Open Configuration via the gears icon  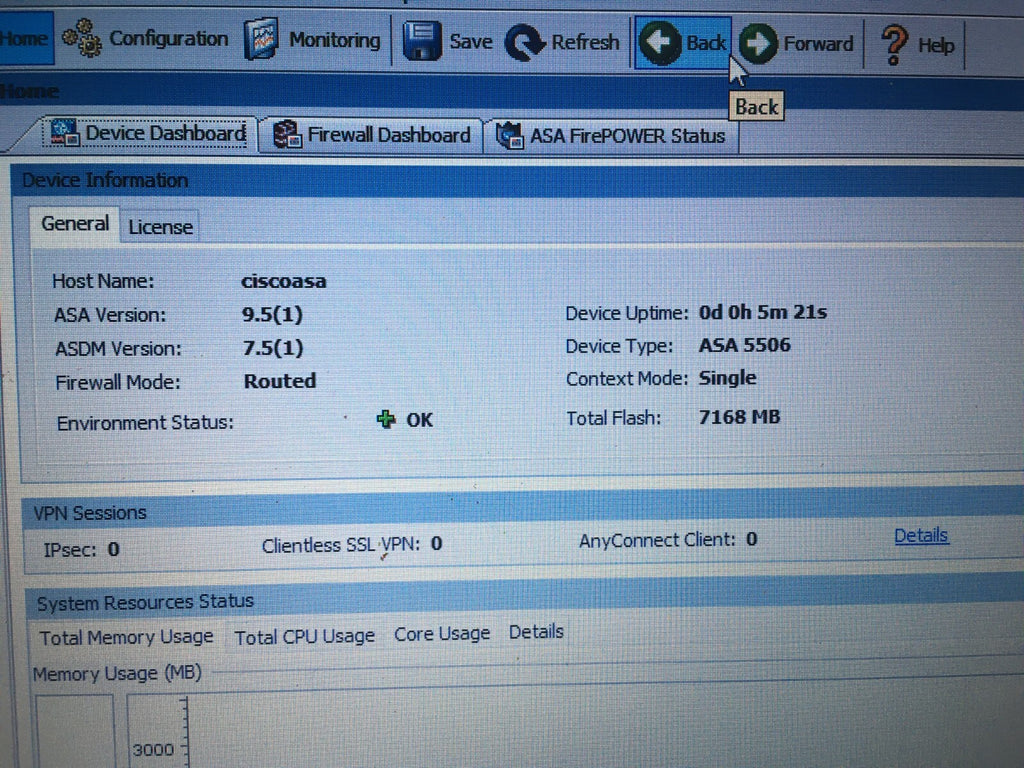tap(81, 40)
